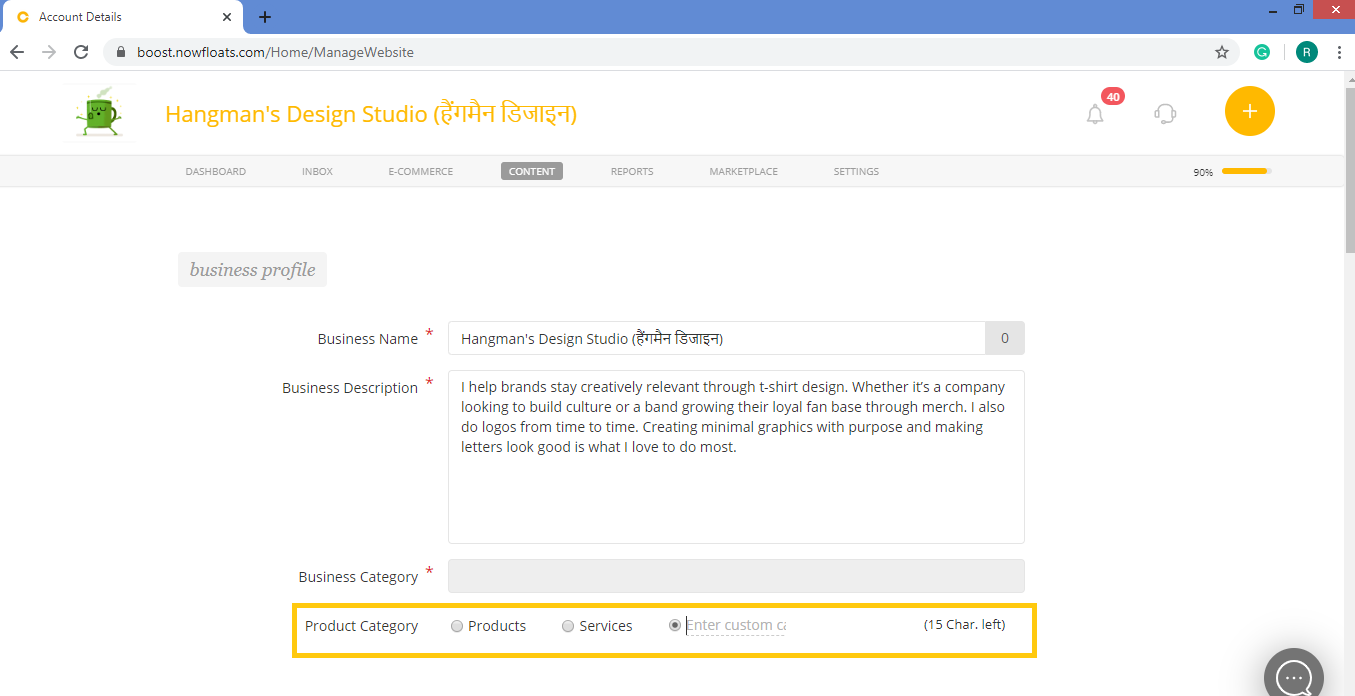1355x696 pixels.
Task: View site info padlock icon
Action: click(x=121, y=52)
